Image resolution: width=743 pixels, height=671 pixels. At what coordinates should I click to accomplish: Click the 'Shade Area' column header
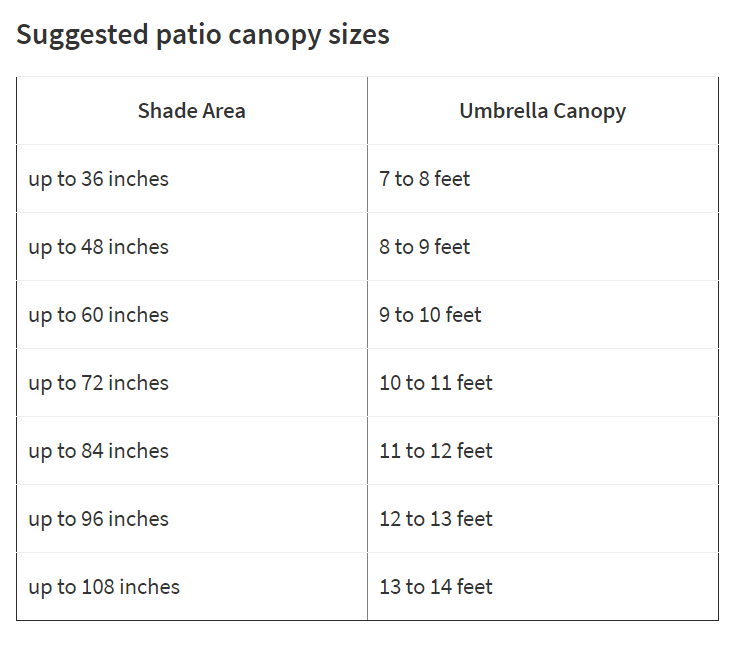tap(191, 111)
